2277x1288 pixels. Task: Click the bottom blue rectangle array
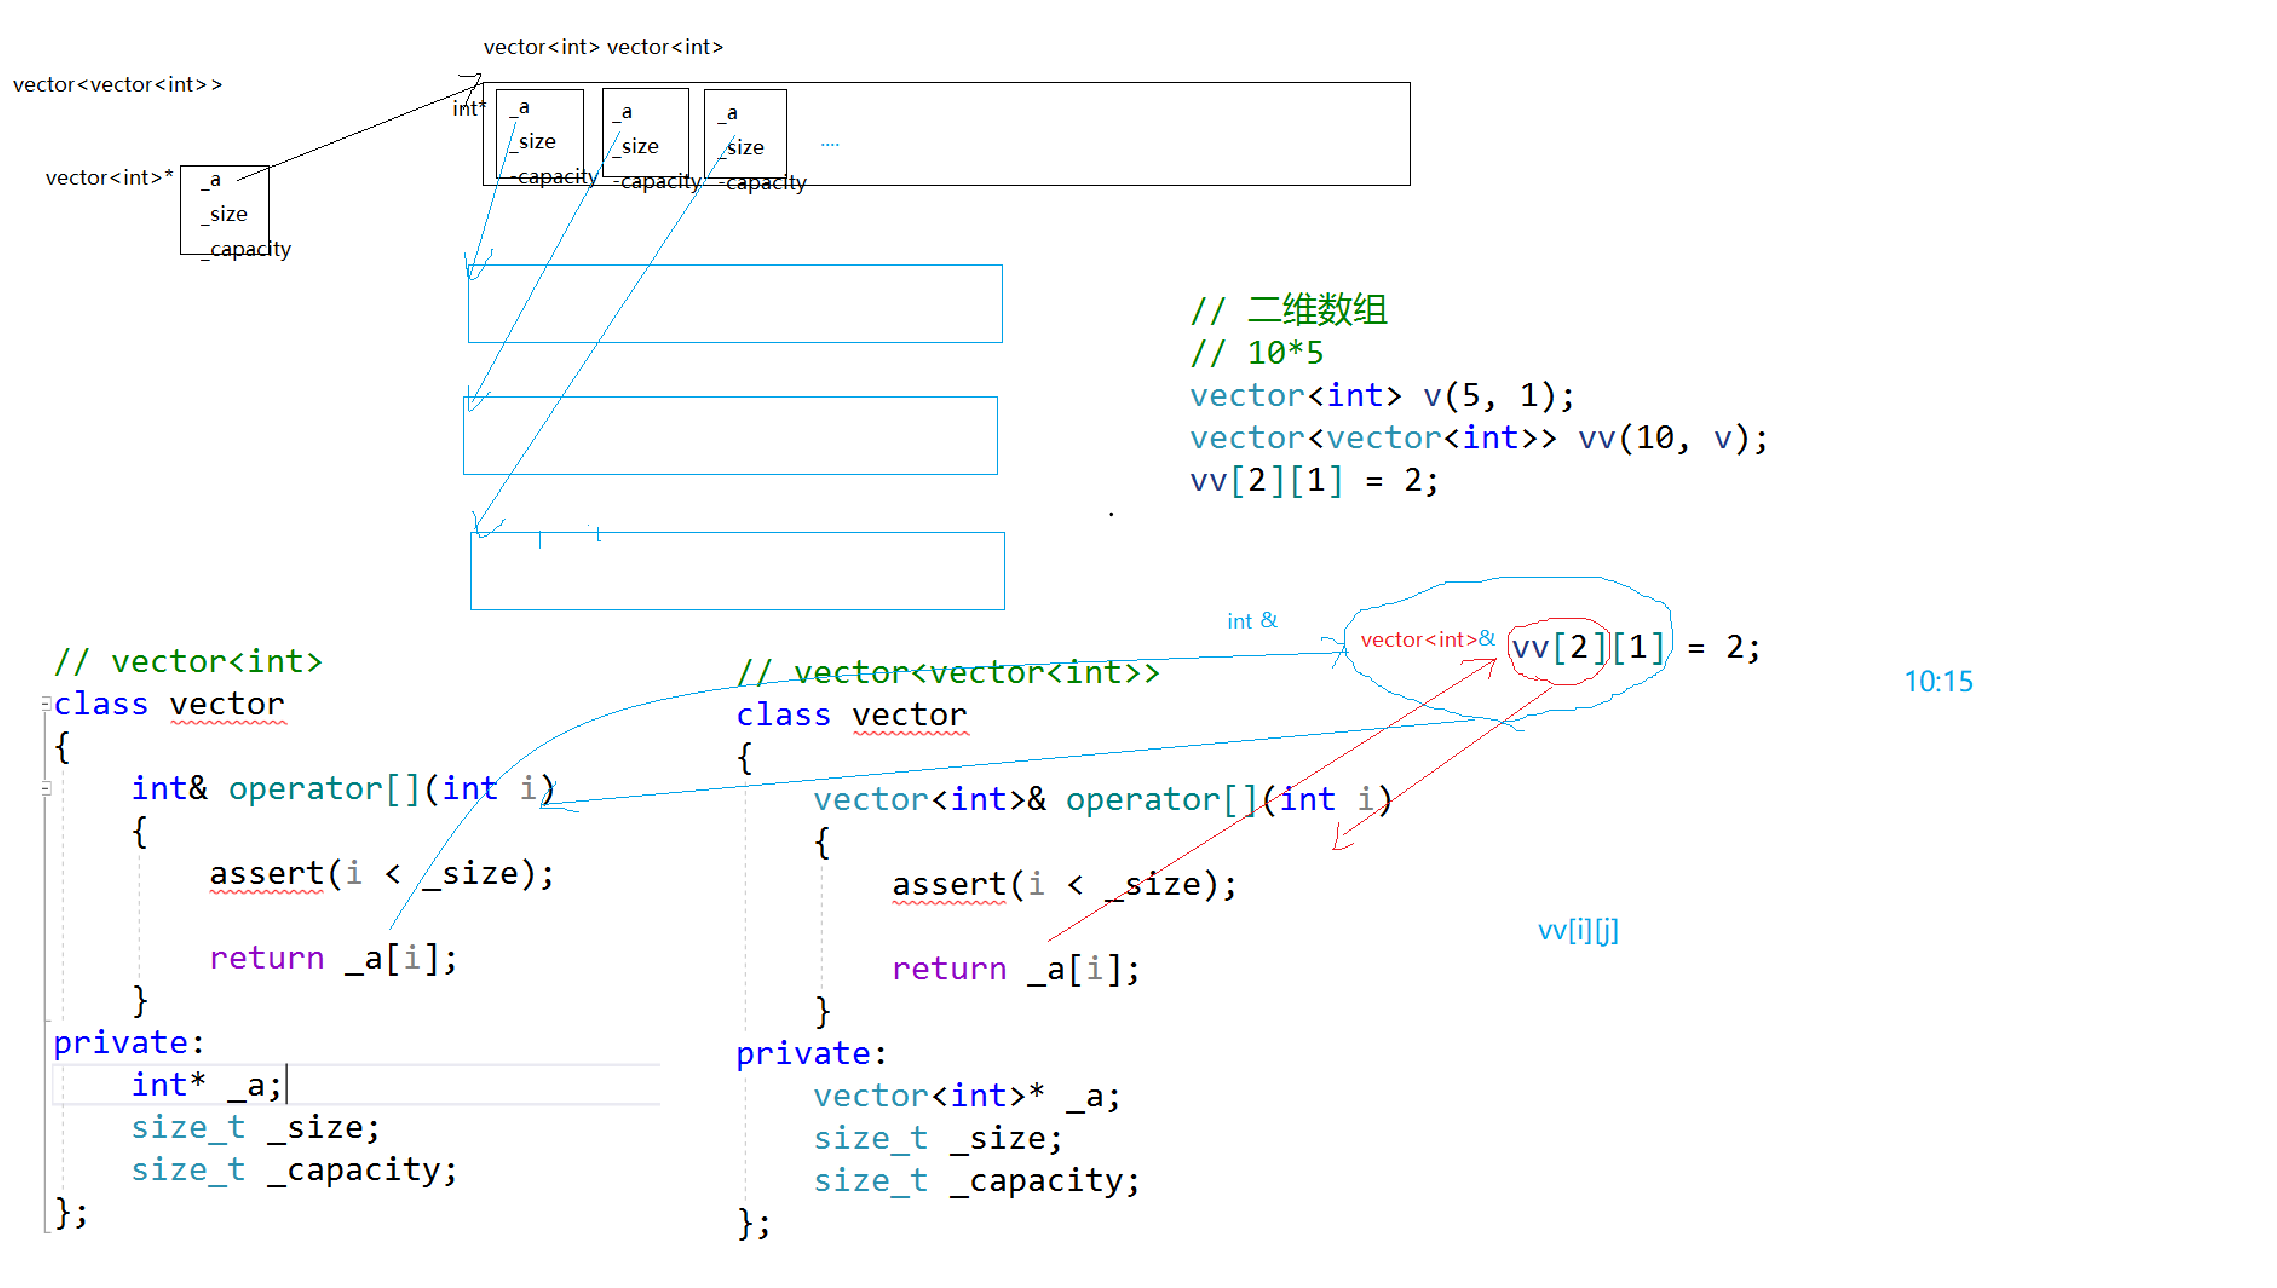[737, 571]
